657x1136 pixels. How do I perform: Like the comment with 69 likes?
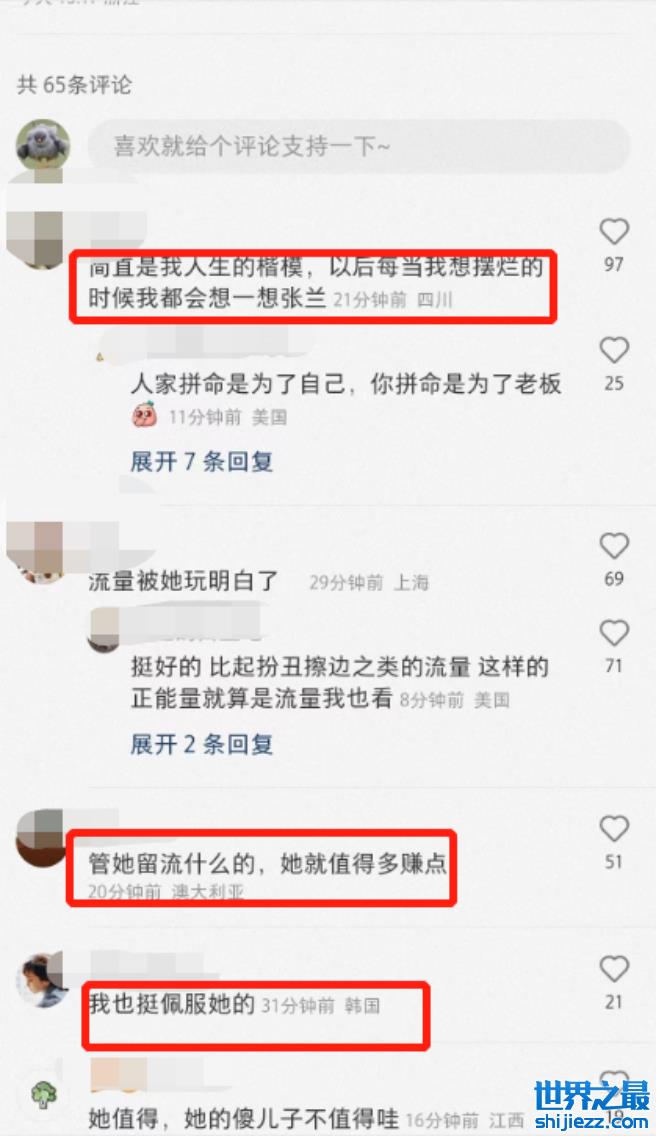coord(614,546)
